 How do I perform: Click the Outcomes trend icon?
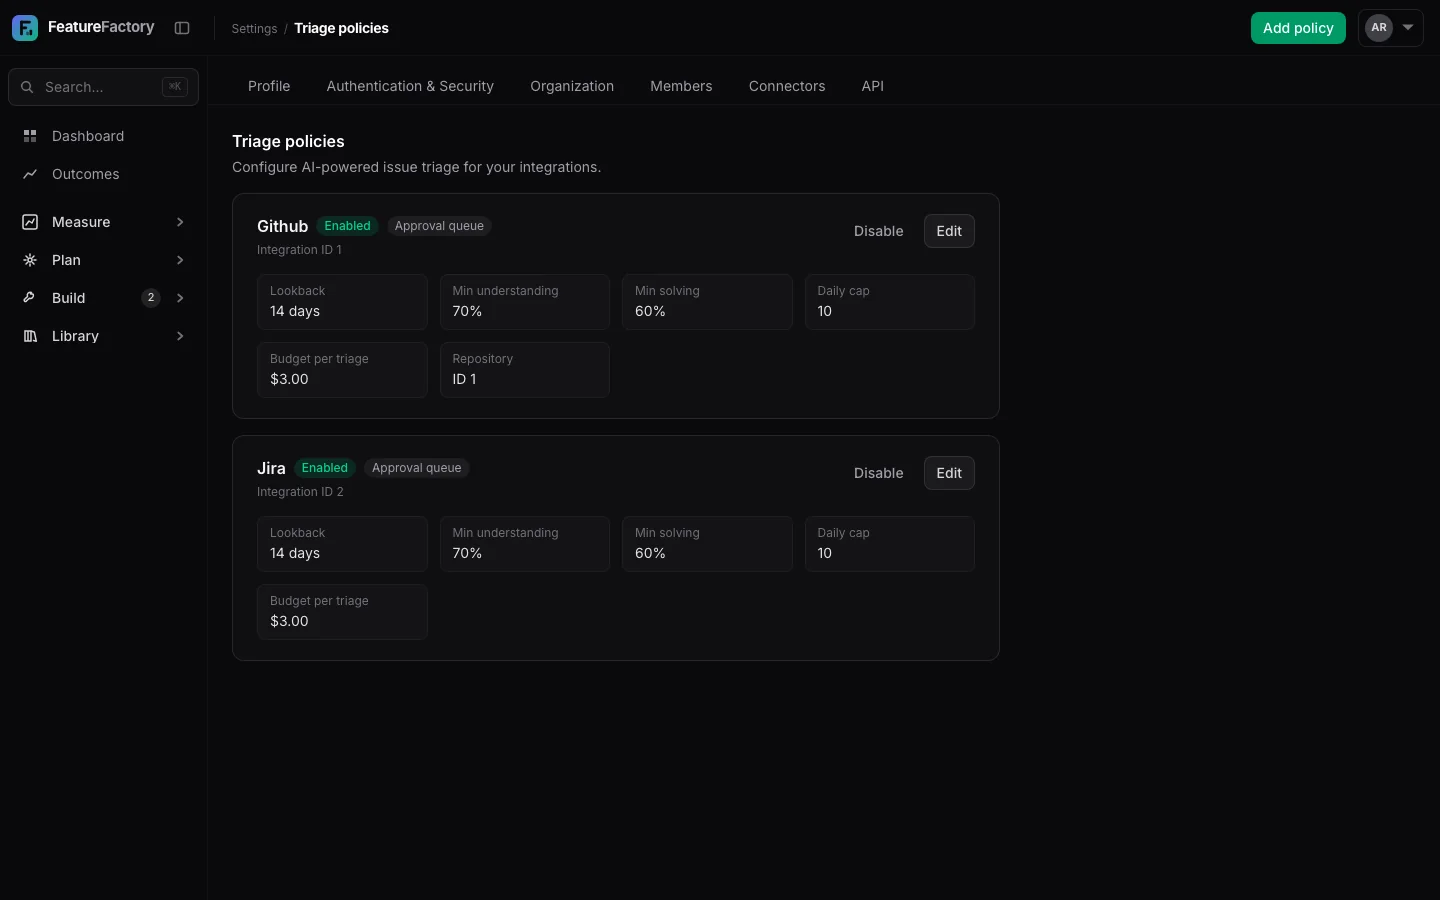(30, 174)
